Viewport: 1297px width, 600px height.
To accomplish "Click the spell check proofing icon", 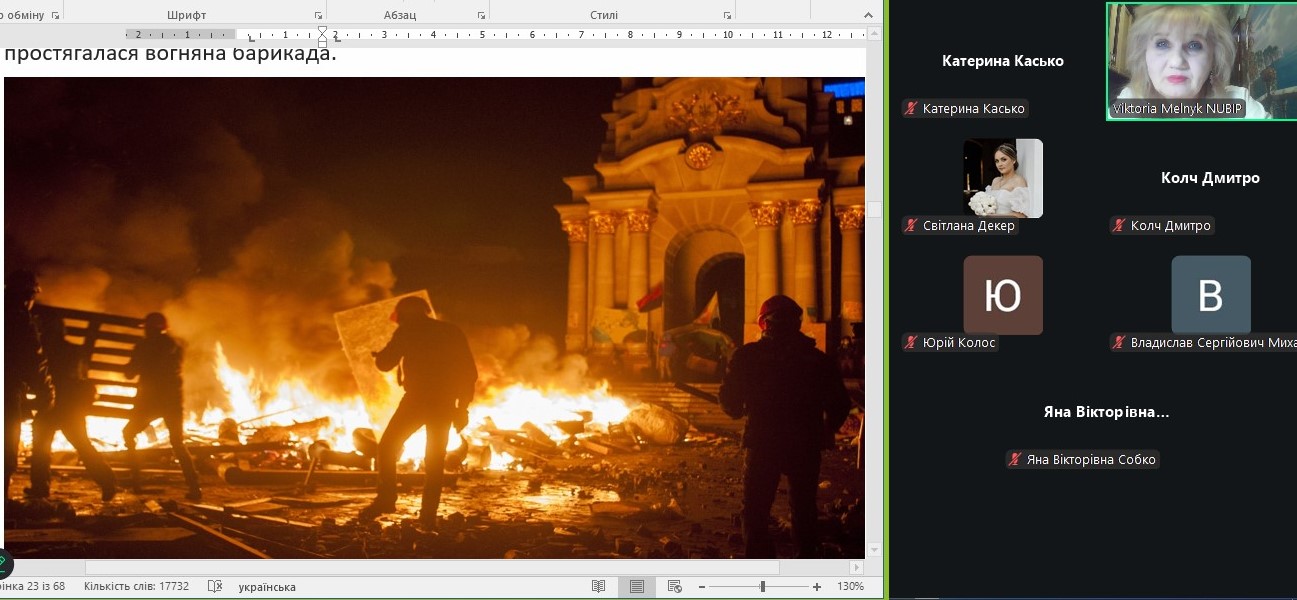I will coord(214,587).
